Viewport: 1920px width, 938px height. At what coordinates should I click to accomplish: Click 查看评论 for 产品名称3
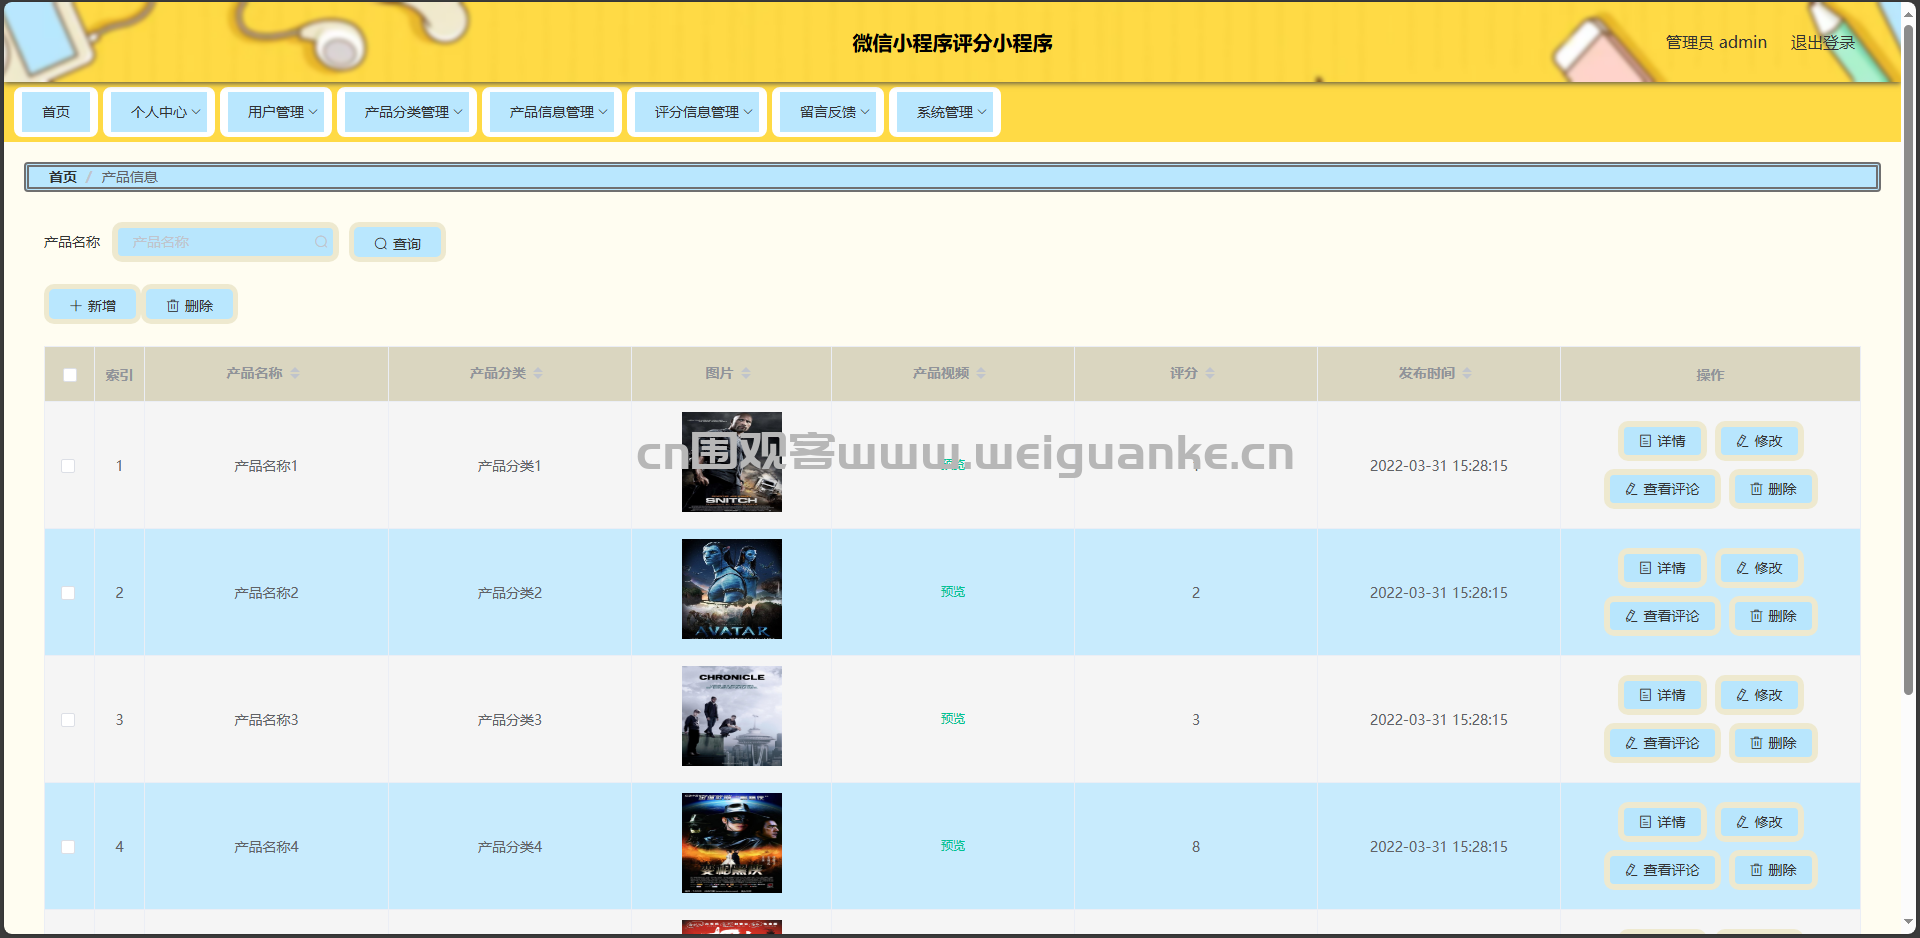click(x=1662, y=743)
